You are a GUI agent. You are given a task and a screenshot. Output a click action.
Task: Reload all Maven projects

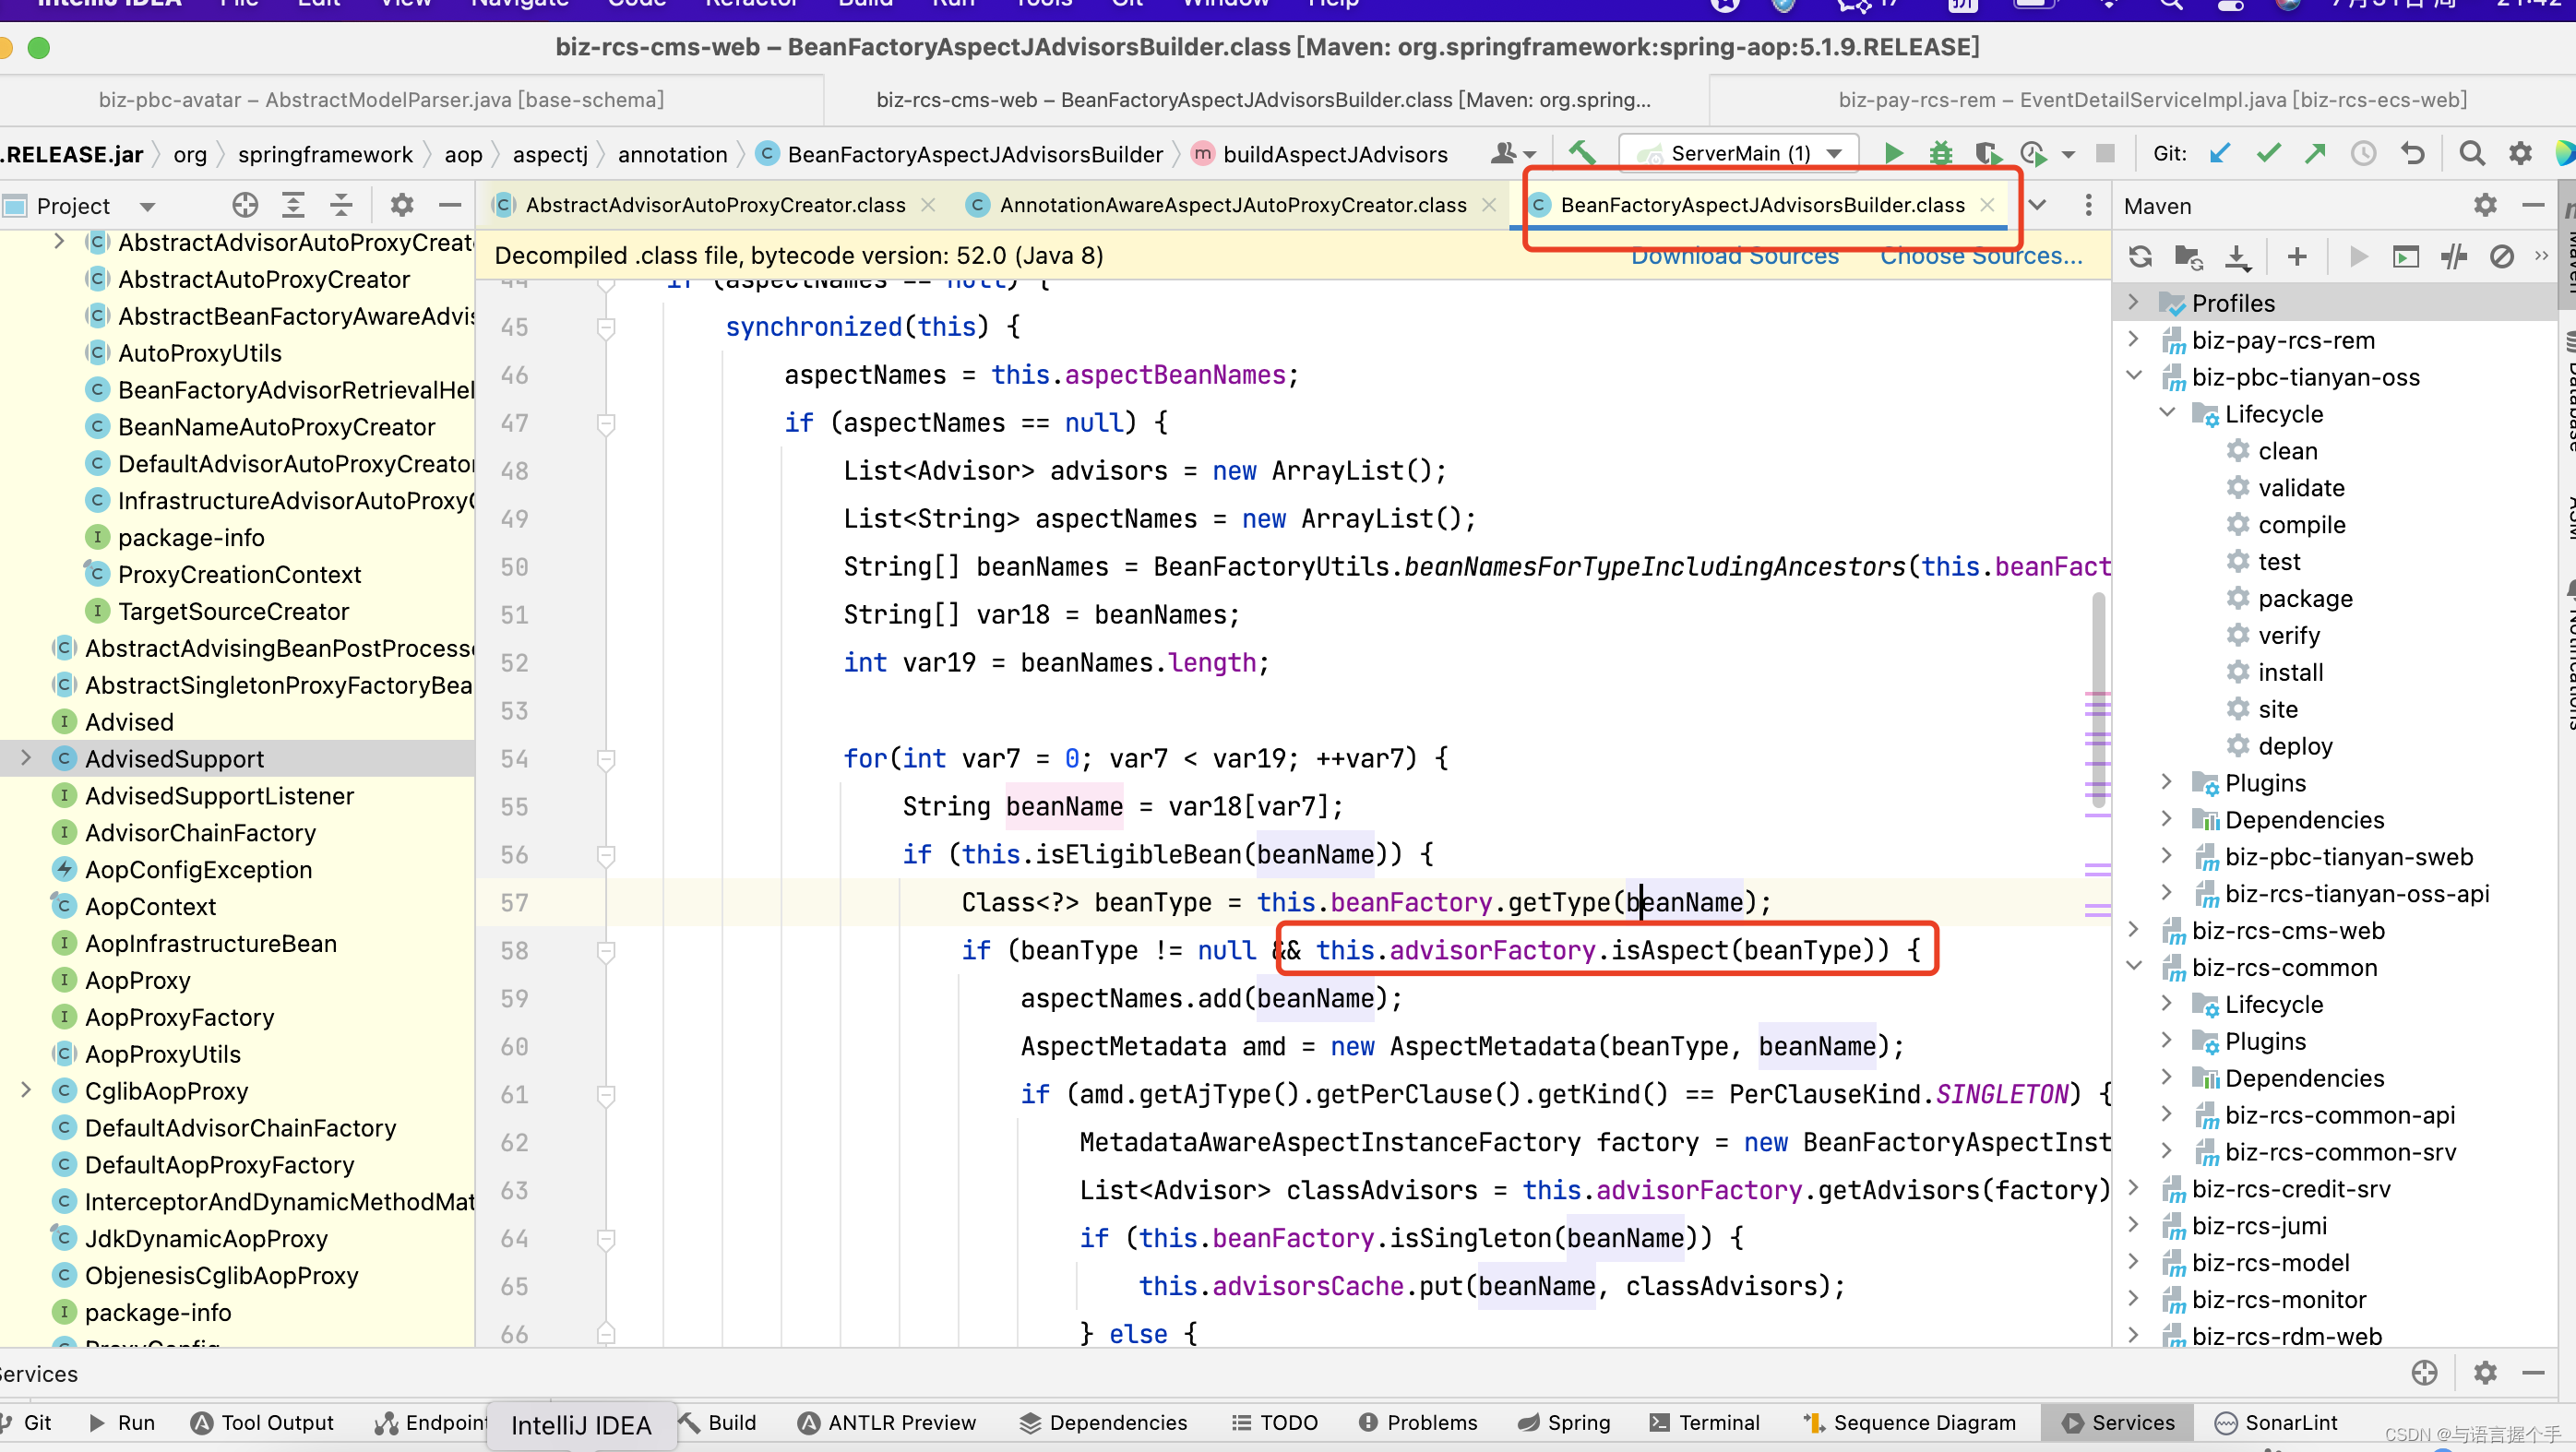click(2140, 257)
